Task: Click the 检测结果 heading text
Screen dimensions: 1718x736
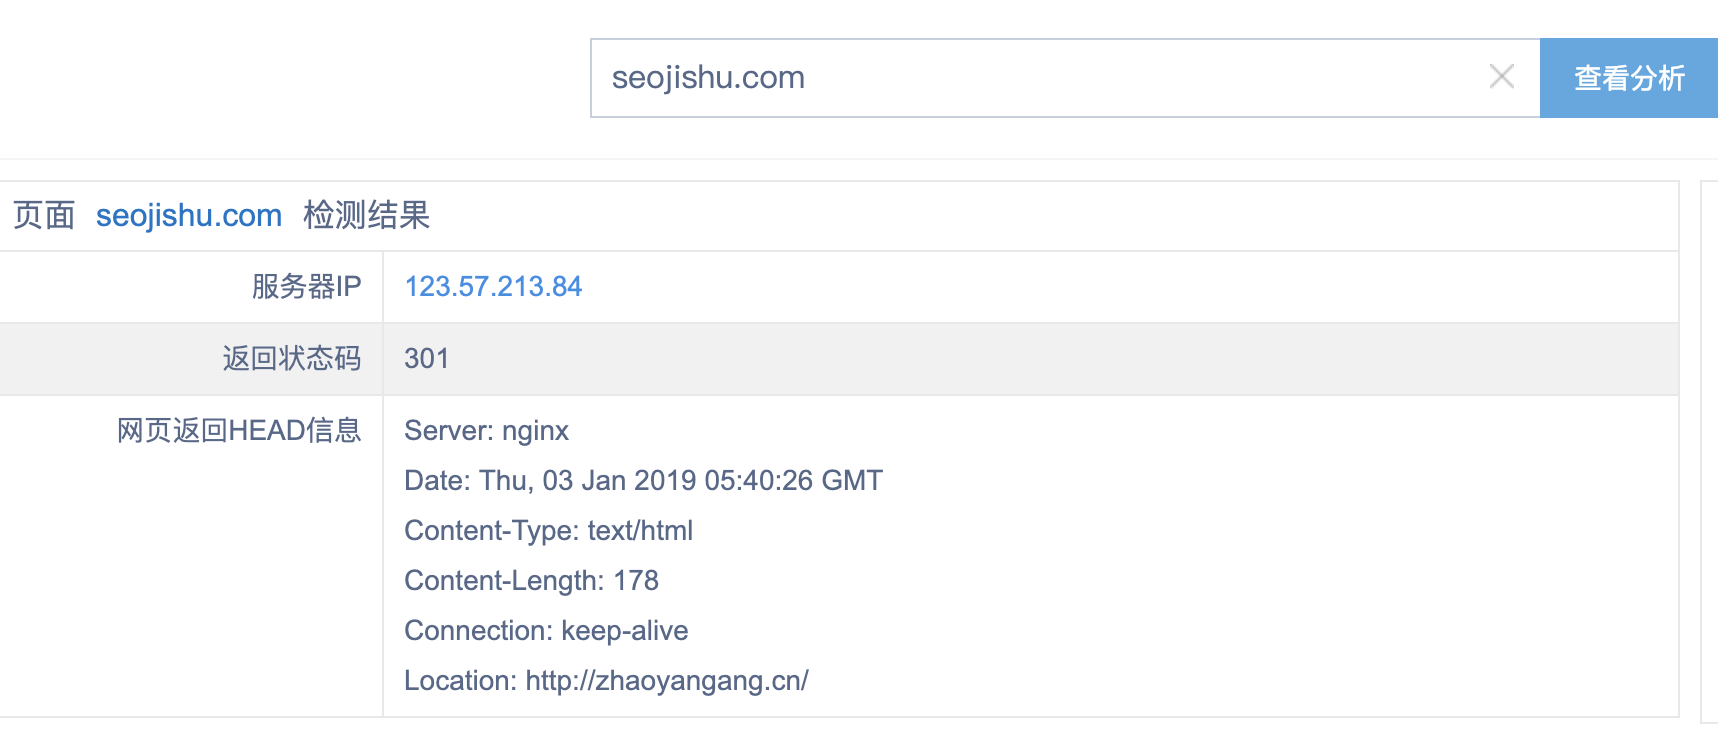Action: (366, 215)
